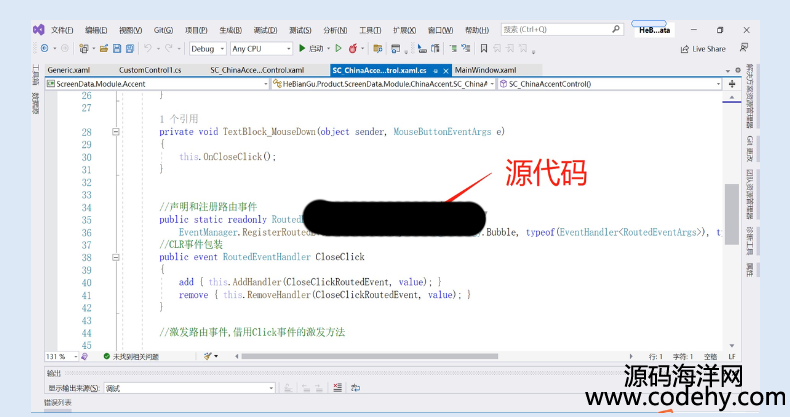Click the this.OnCloseClick() code line
Screen dimensions: 790x417
point(228,157)
